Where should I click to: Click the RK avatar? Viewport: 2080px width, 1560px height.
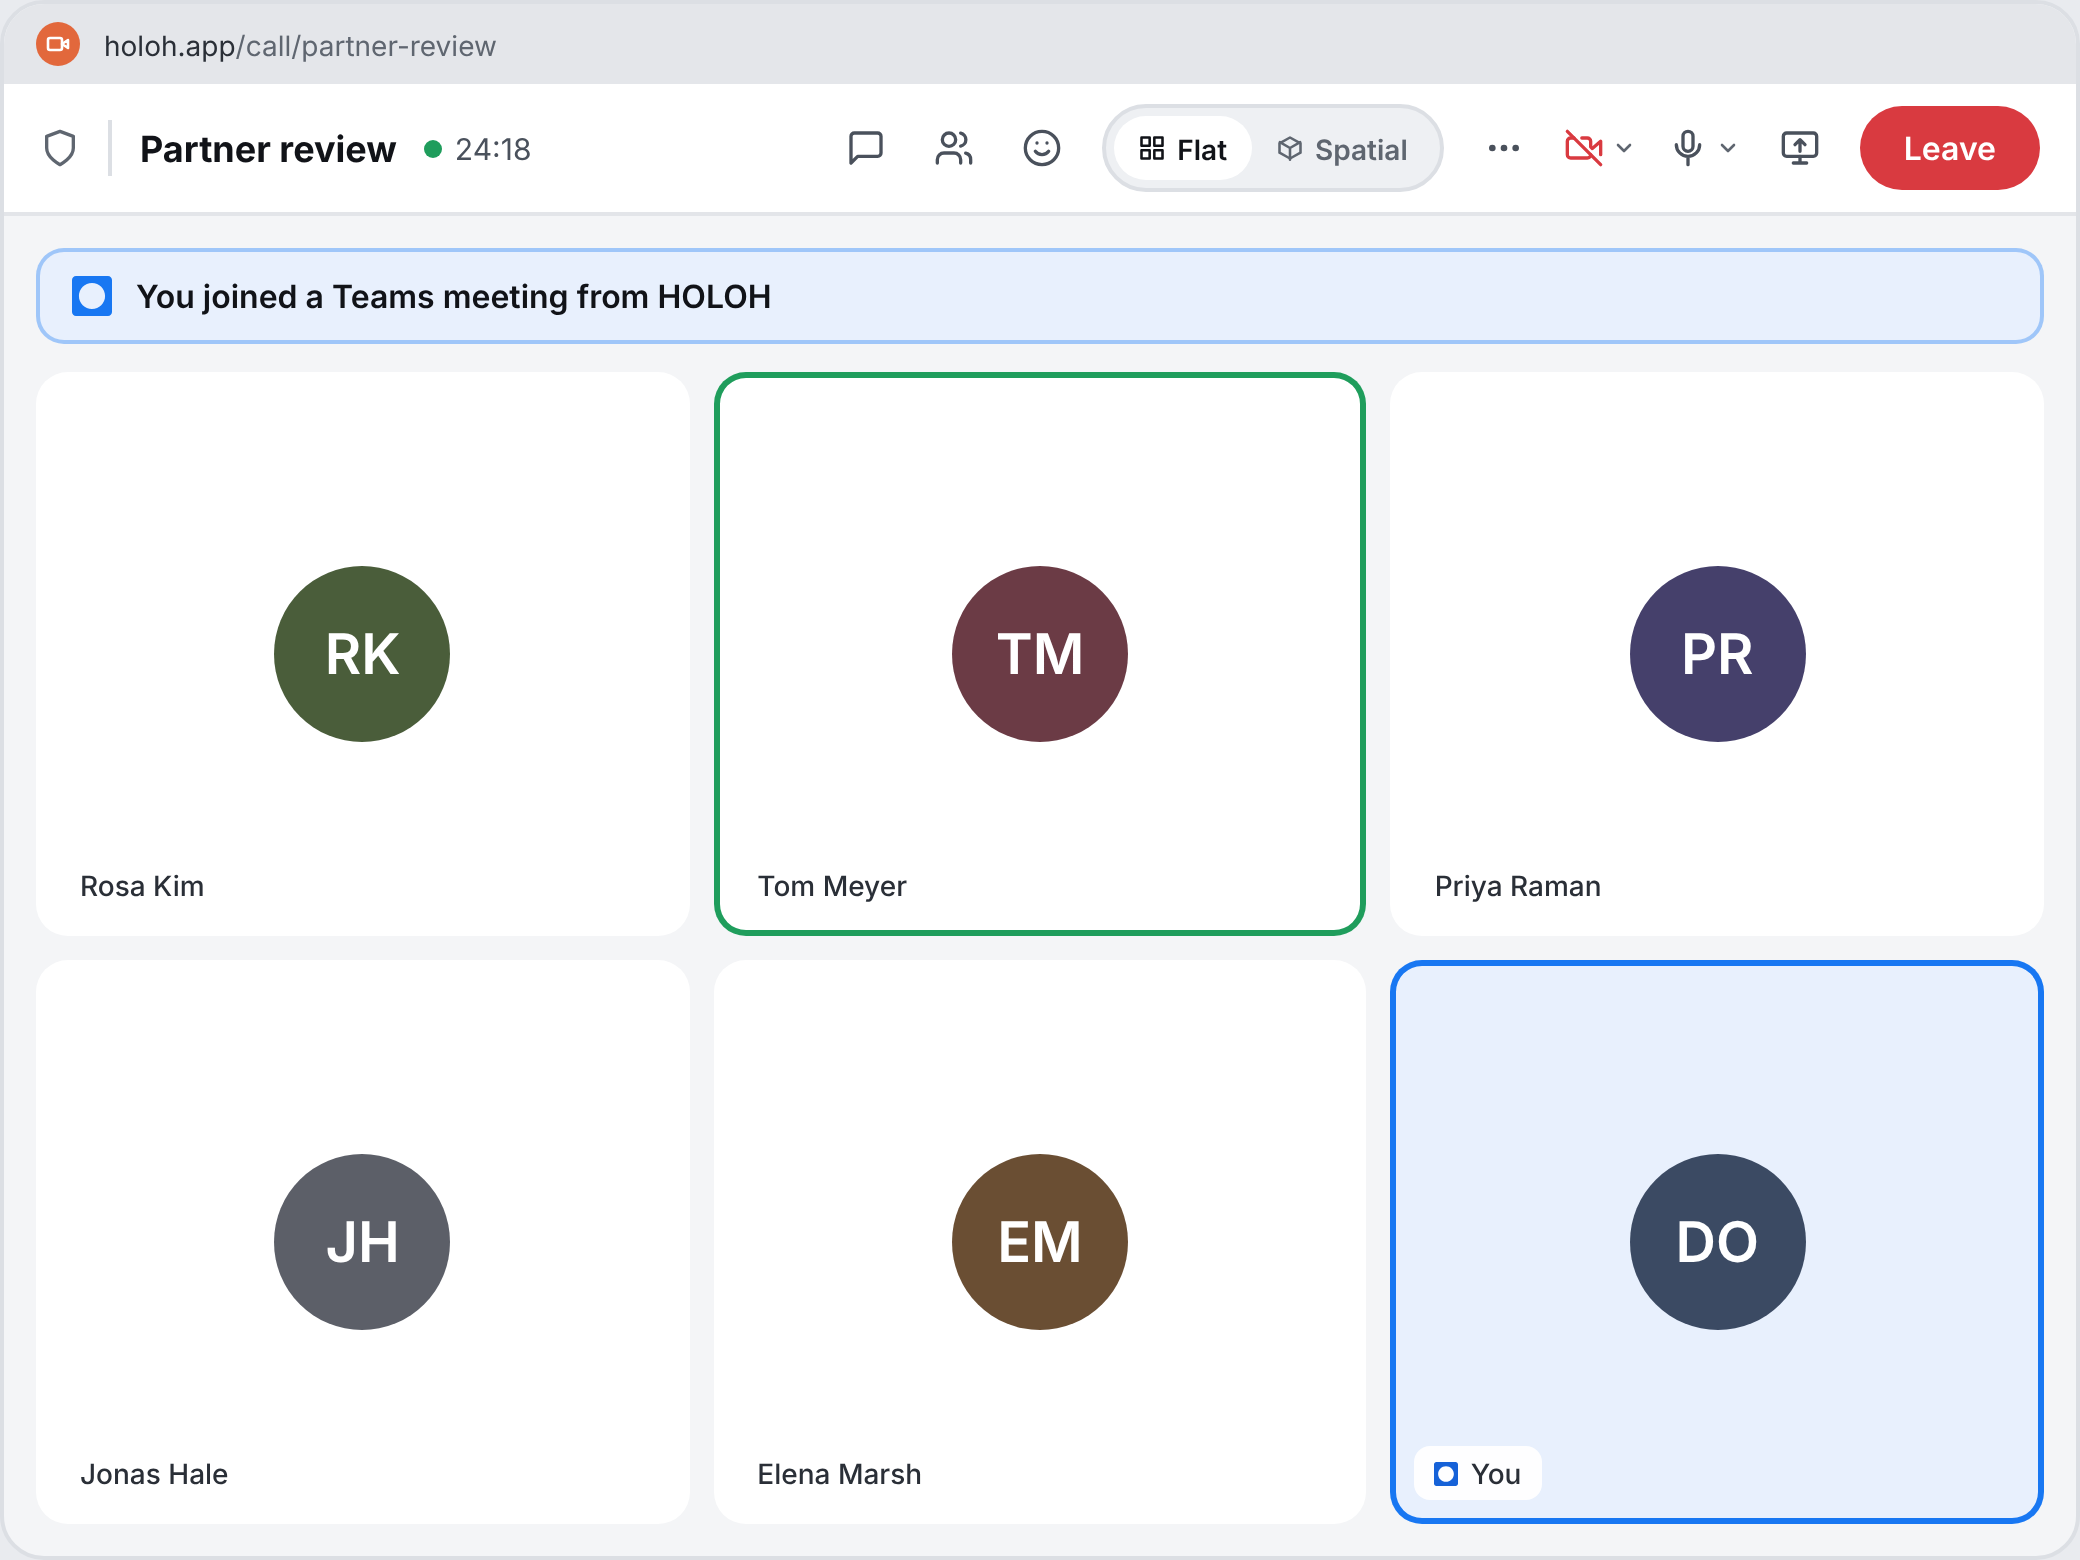pos(362,654)
